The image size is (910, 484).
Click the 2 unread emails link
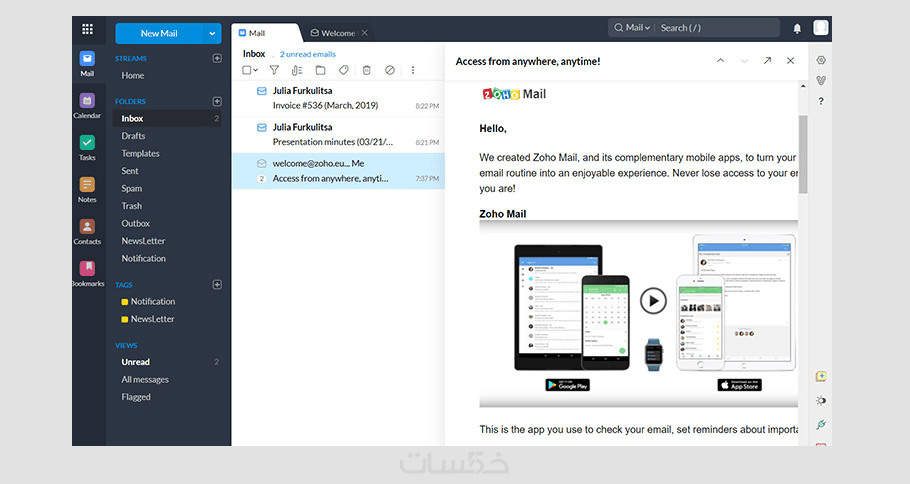(x=308, y=54)
